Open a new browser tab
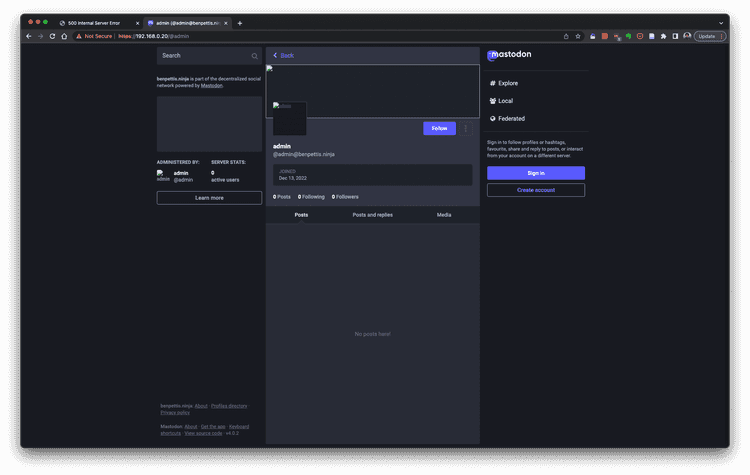Screen dimensions: 750x475 [x=240, y=23]
